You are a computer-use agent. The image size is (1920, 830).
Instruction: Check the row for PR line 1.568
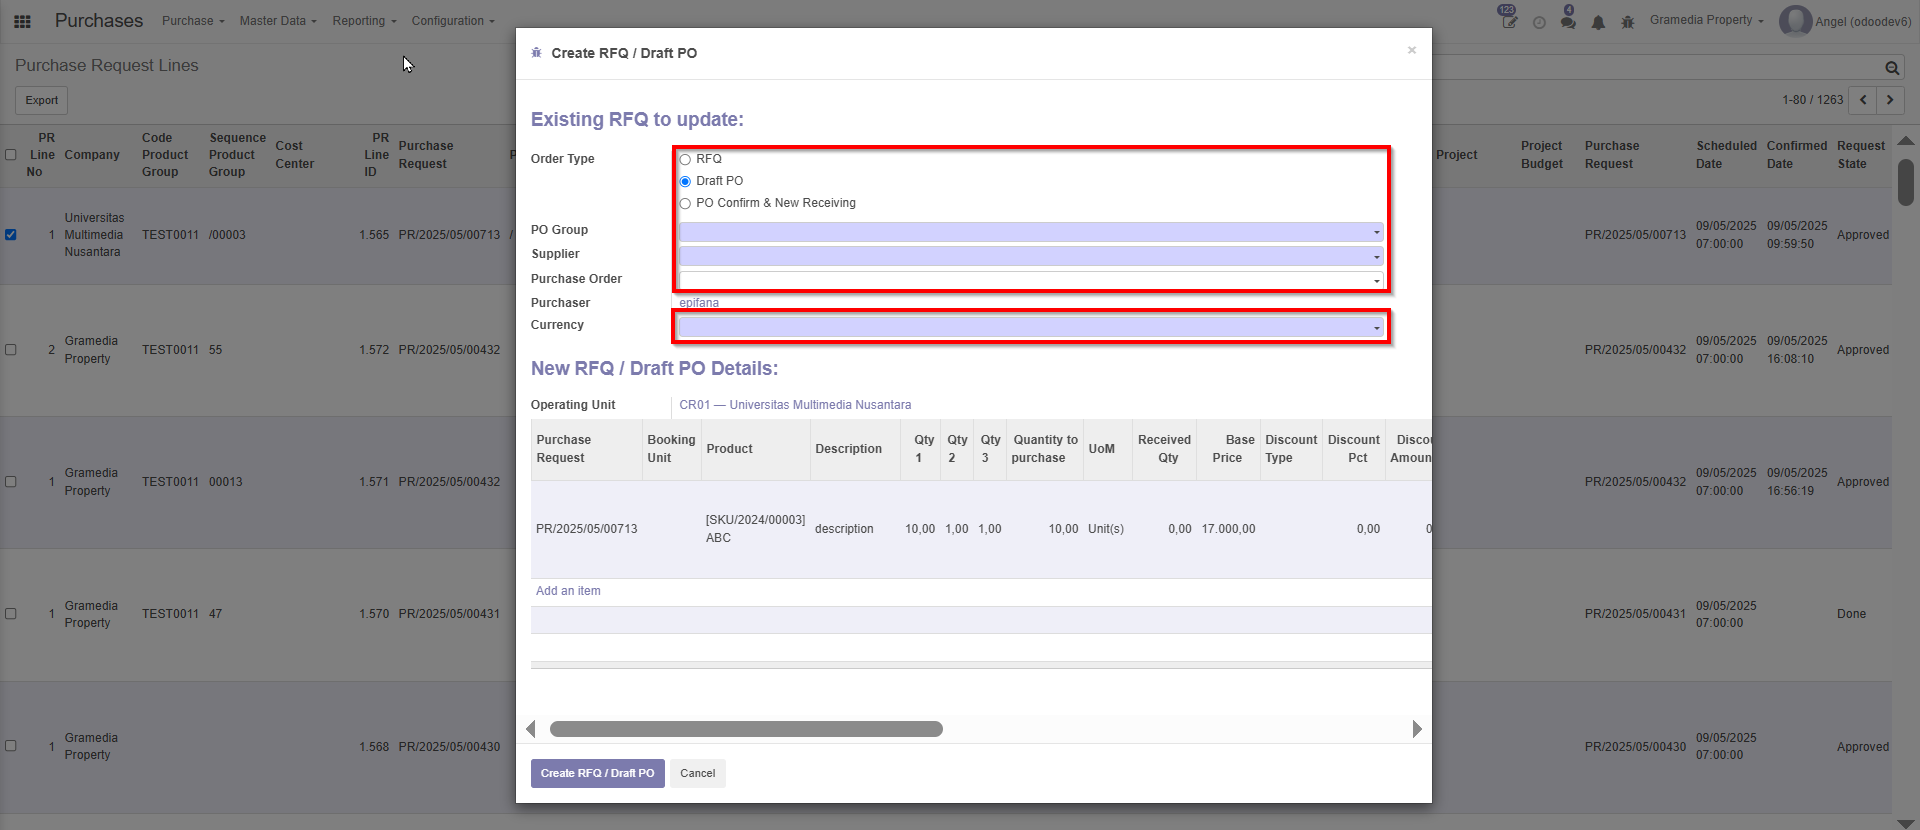pos(11,746)
